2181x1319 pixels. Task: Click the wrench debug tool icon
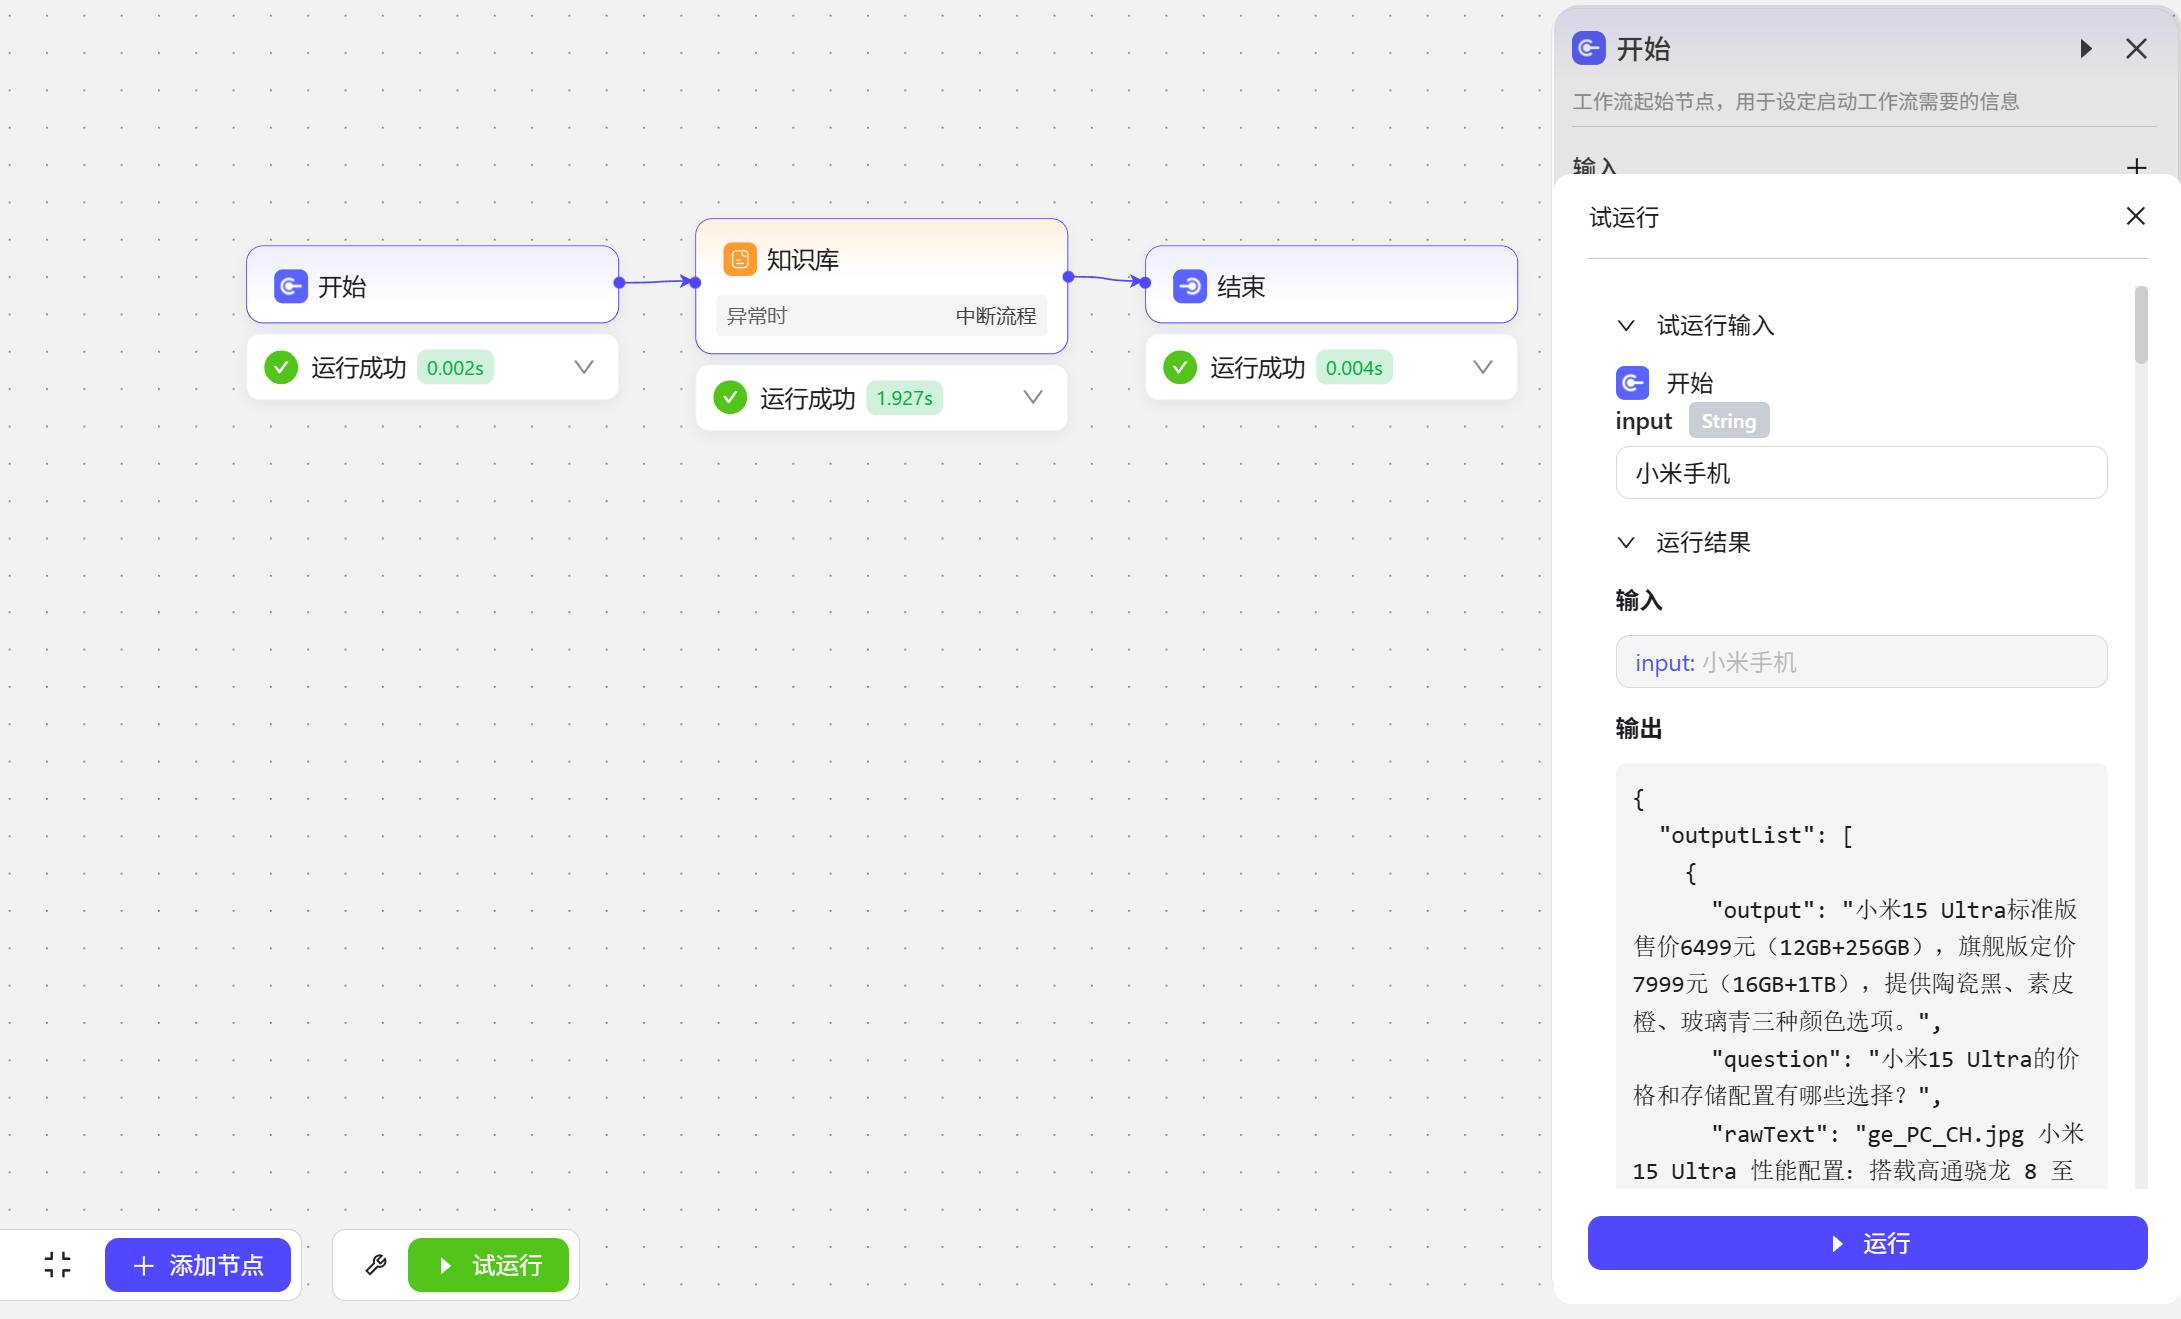[x=376, y=1265]
